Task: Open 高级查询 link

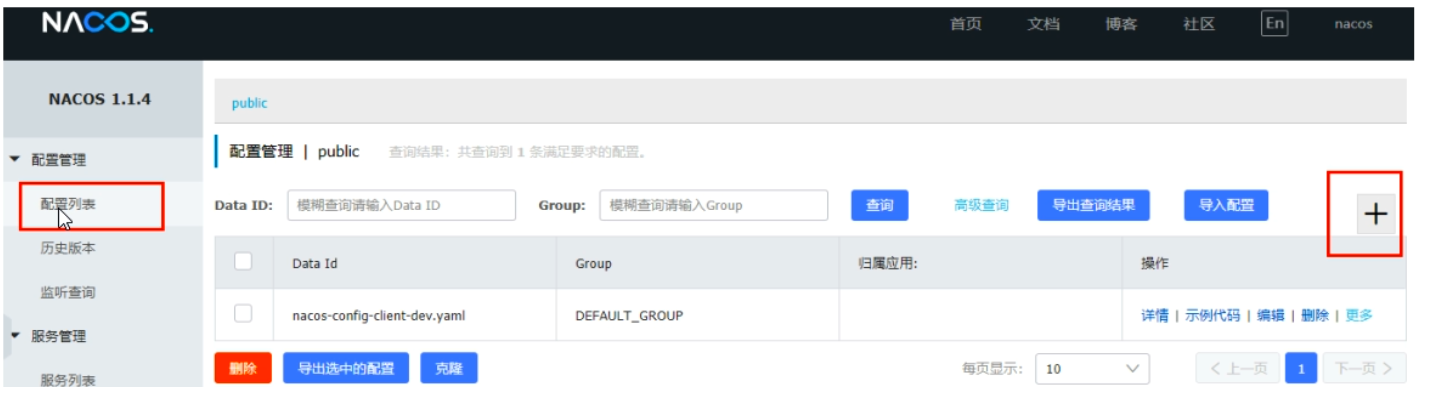Action: [982, 205]
